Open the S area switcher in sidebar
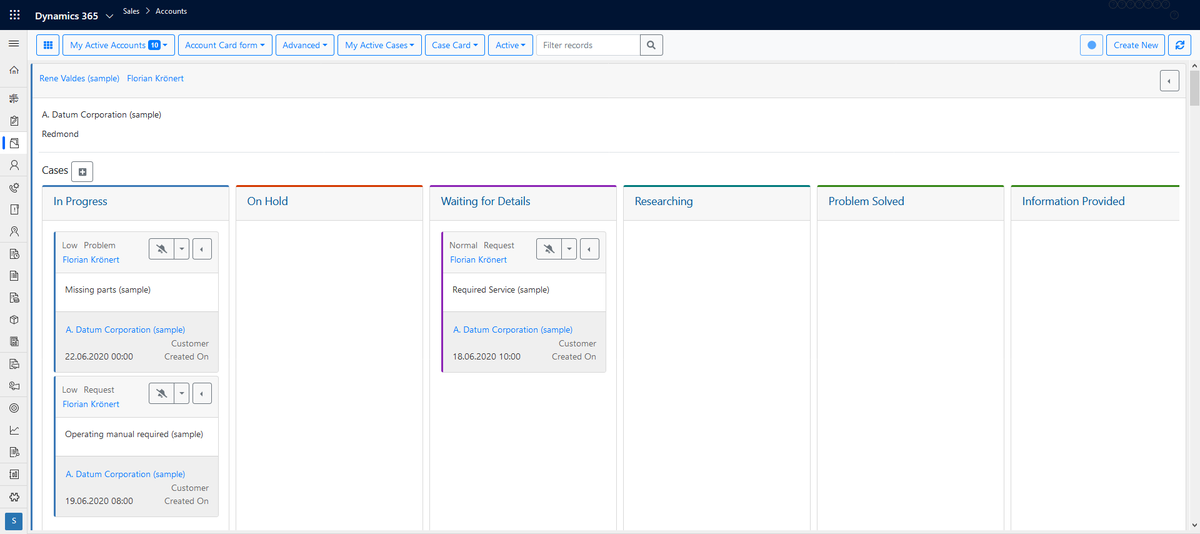 click(14, 520)
